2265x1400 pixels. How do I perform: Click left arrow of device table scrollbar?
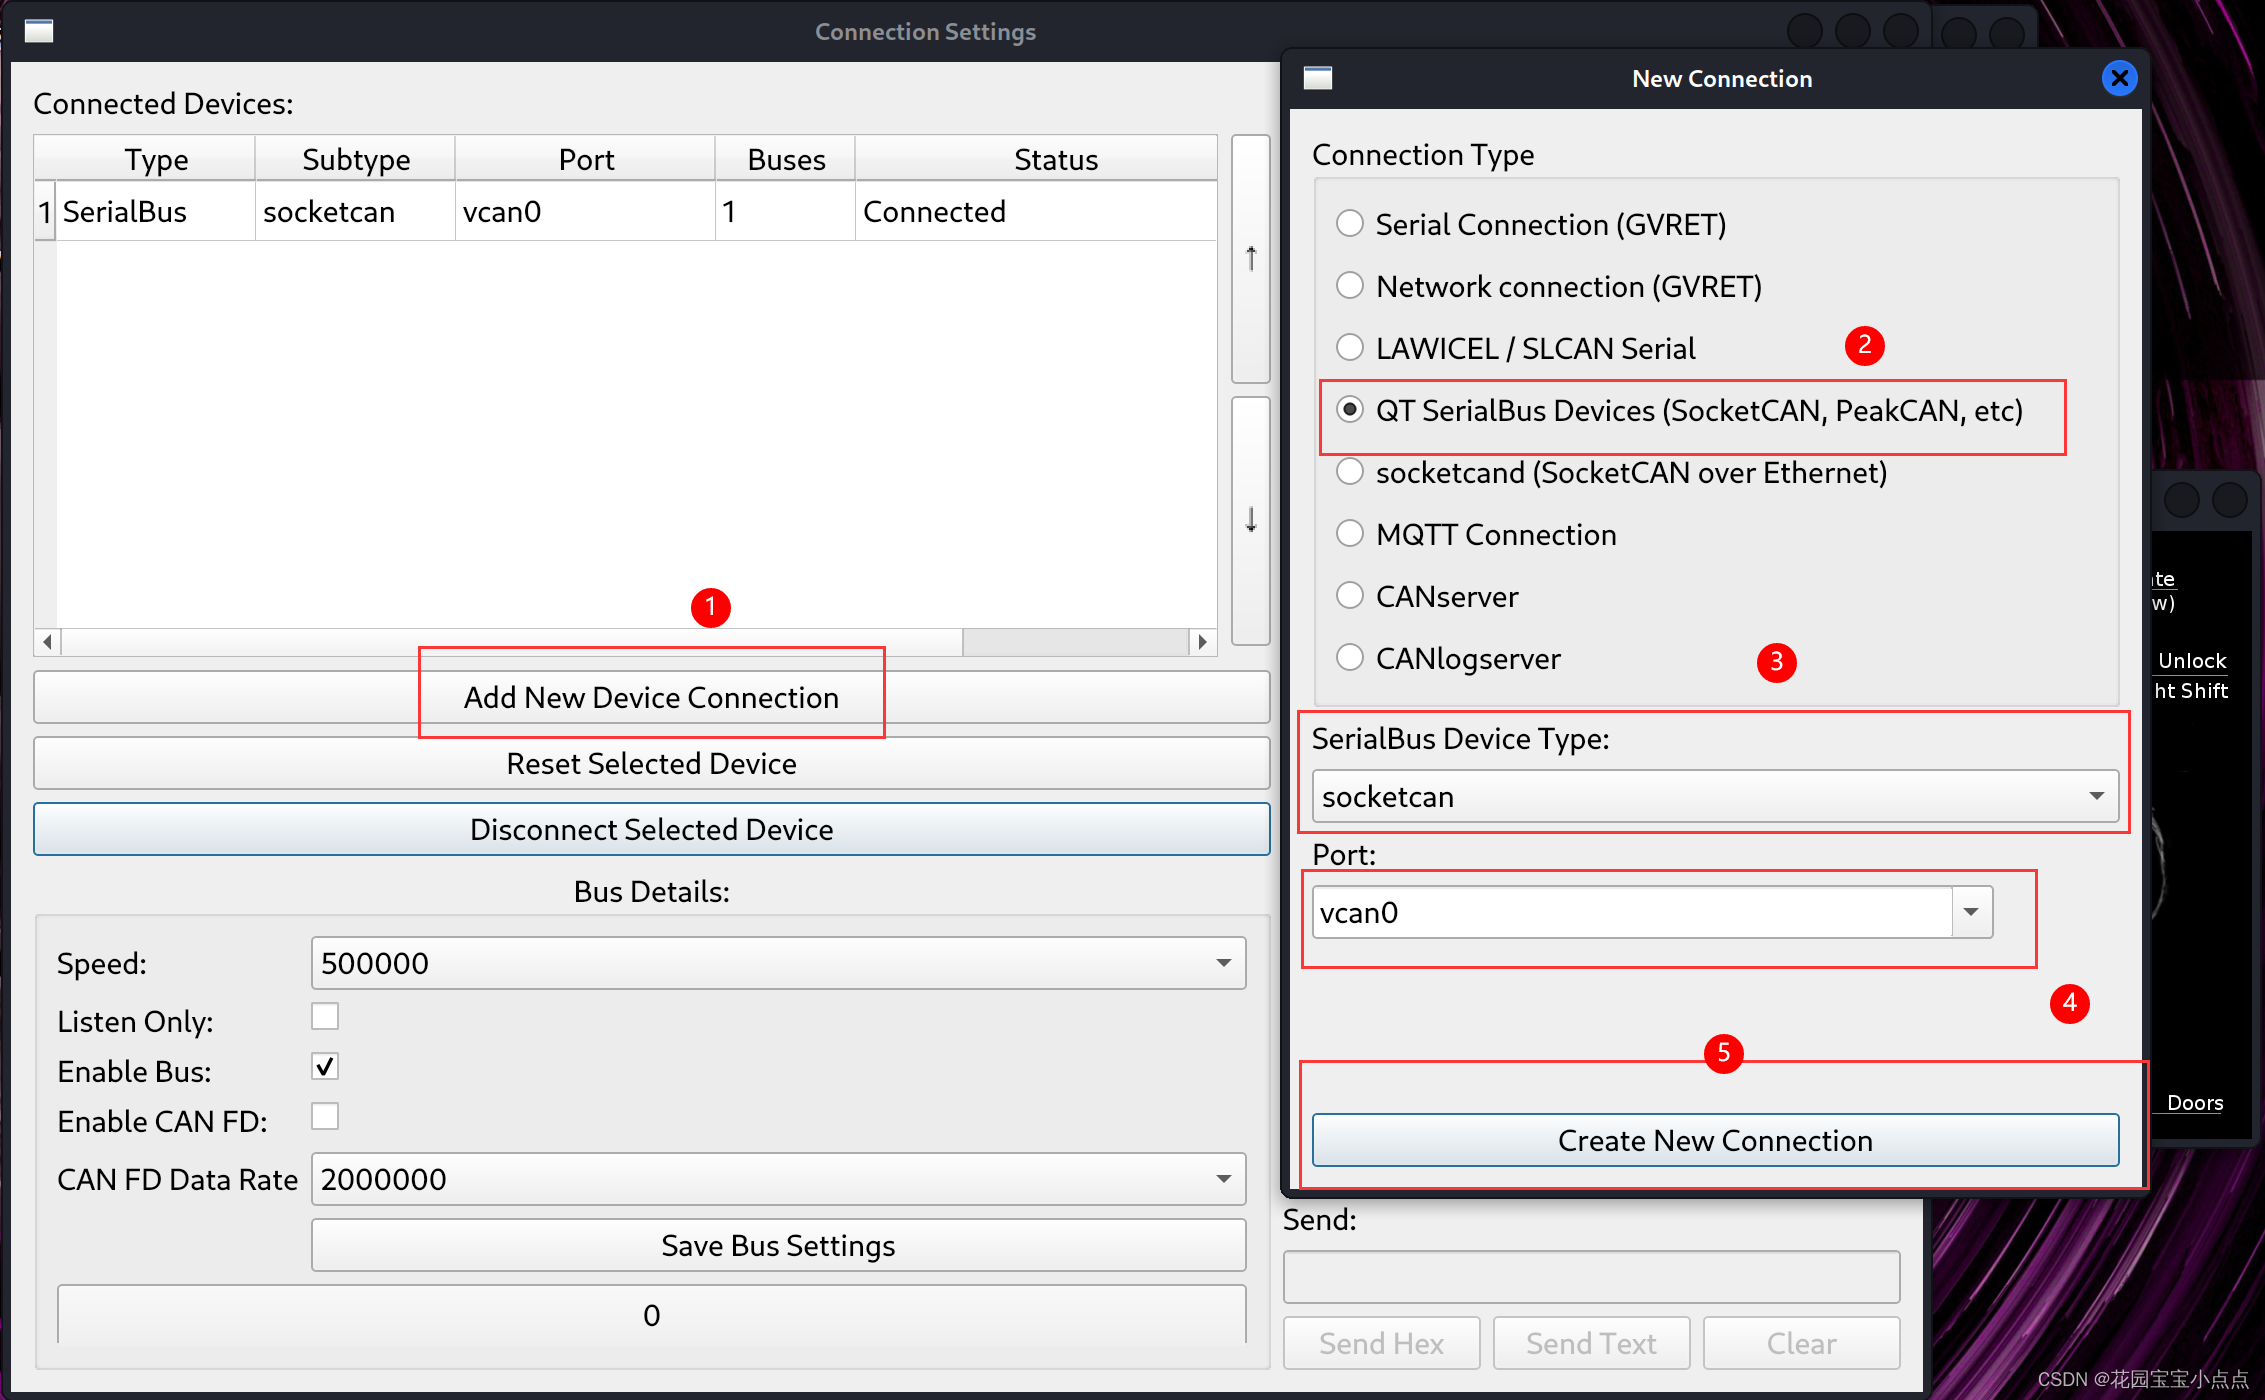point(47,641)
